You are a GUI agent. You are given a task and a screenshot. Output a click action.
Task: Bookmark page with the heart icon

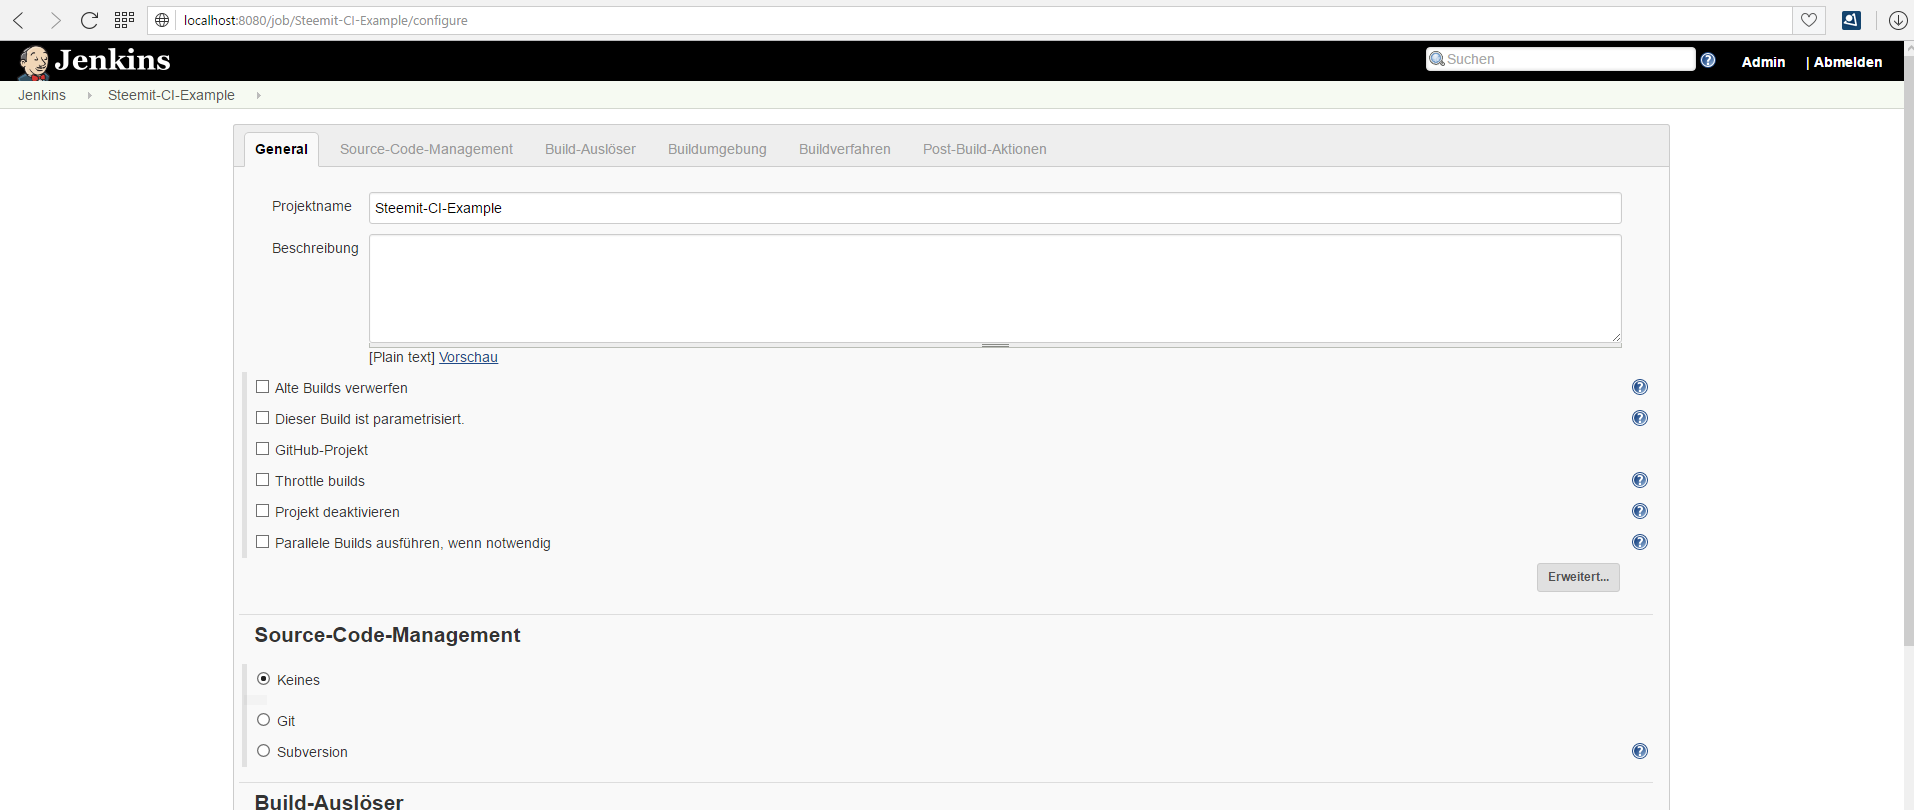(1809, 20)
